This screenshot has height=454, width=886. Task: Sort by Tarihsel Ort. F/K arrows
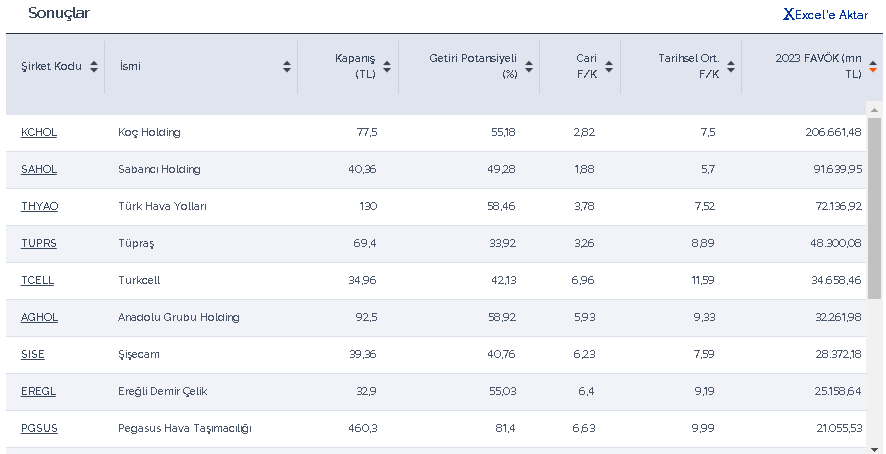(731, 67)
